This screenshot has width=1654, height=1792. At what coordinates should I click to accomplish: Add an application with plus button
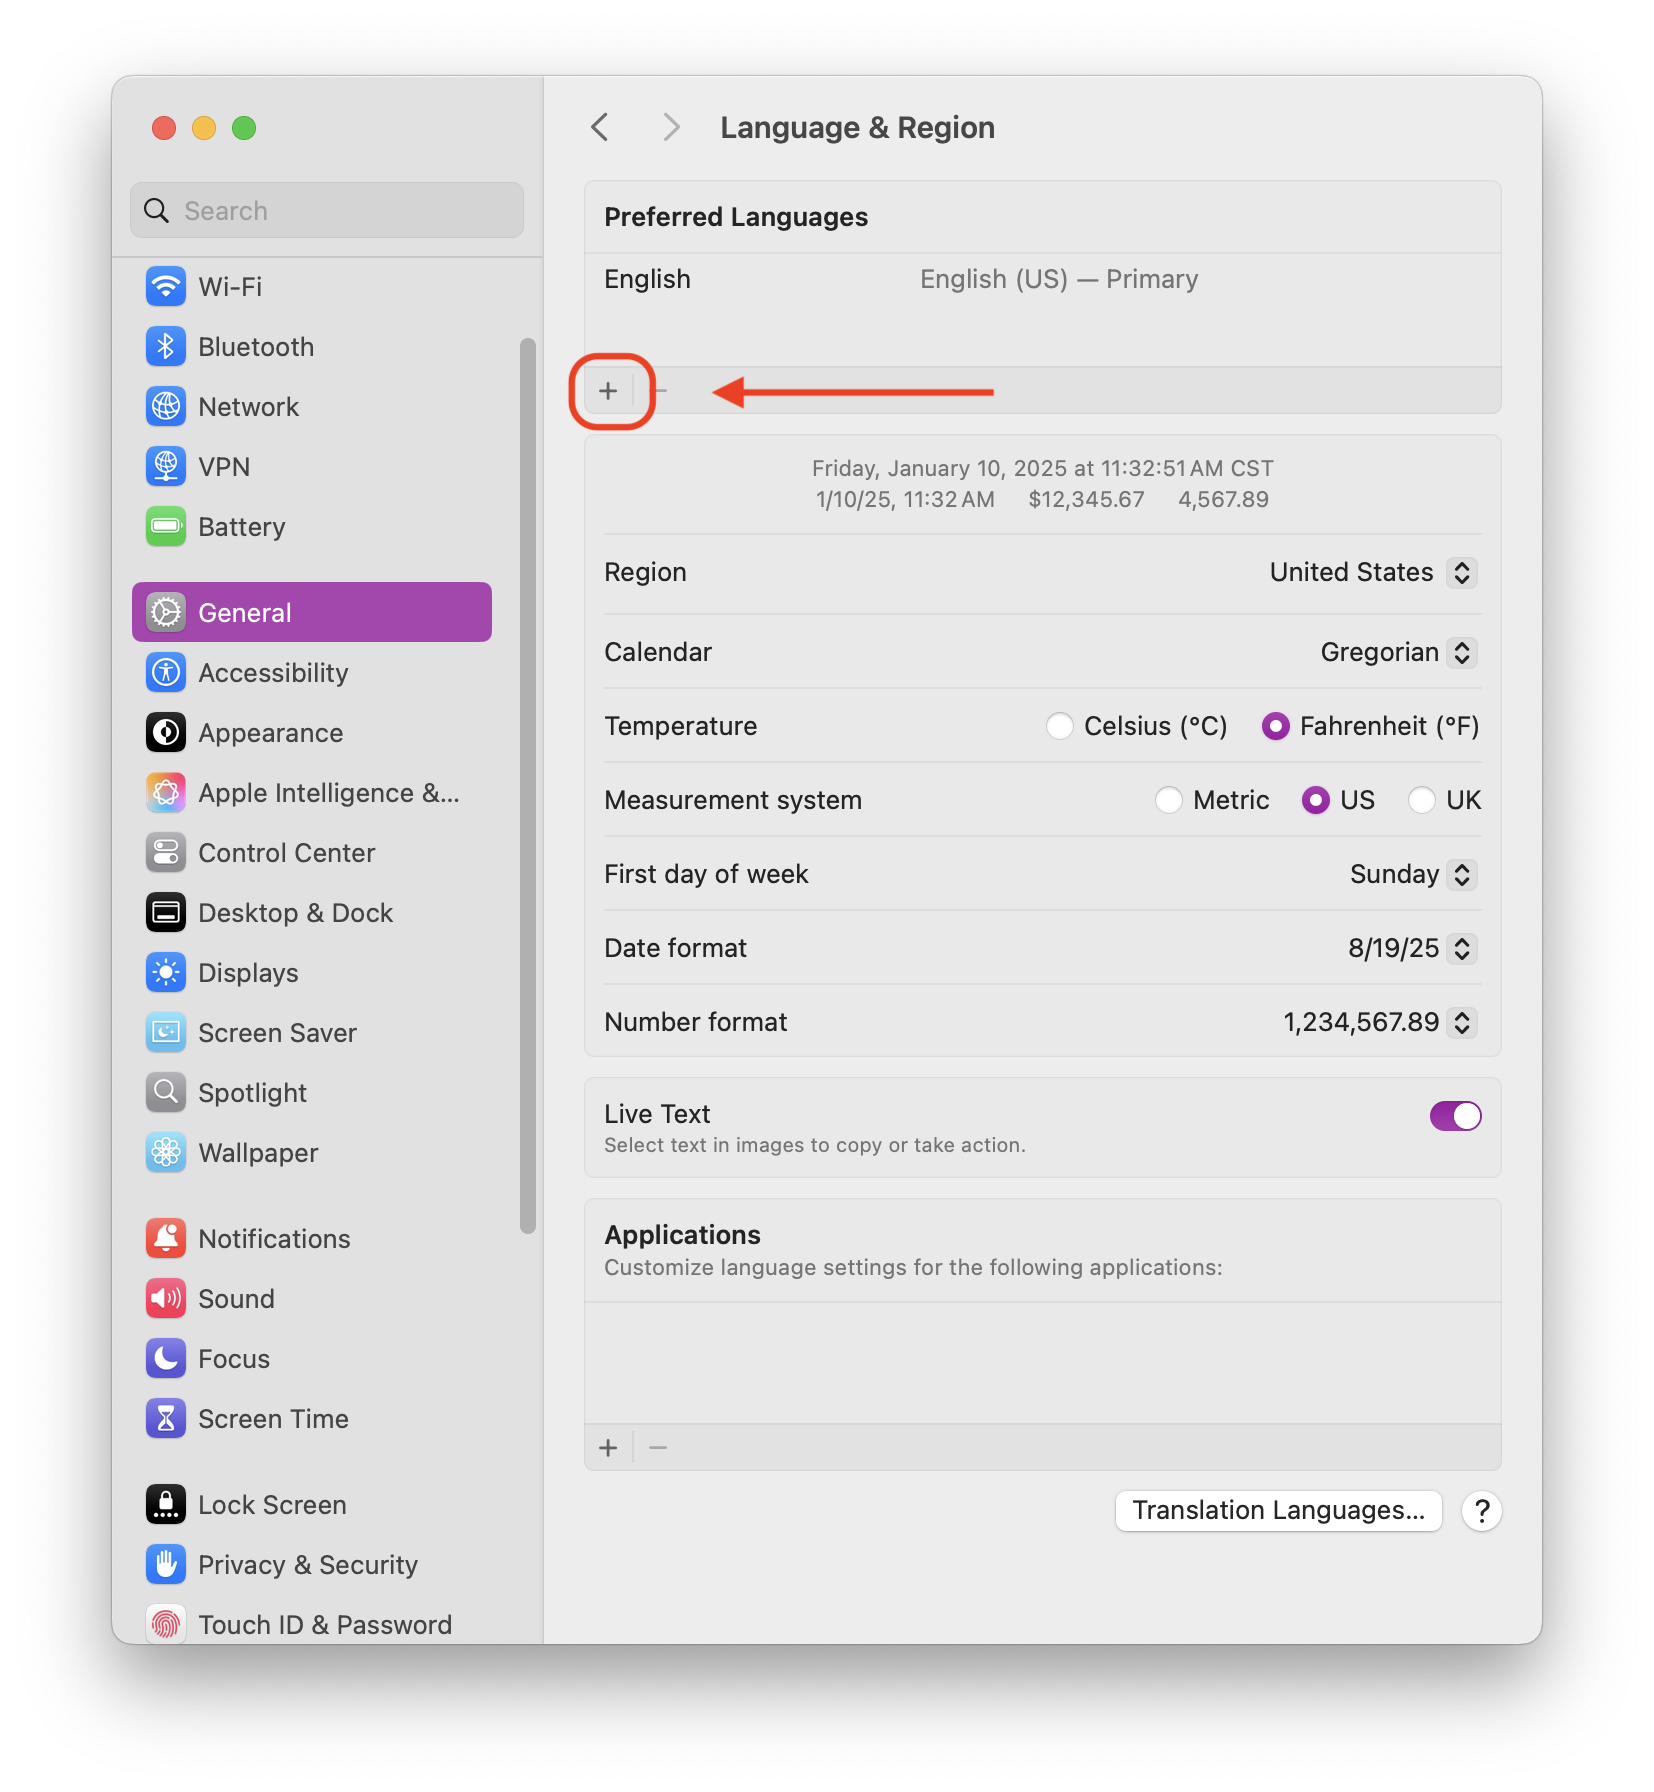point(608,1448)
